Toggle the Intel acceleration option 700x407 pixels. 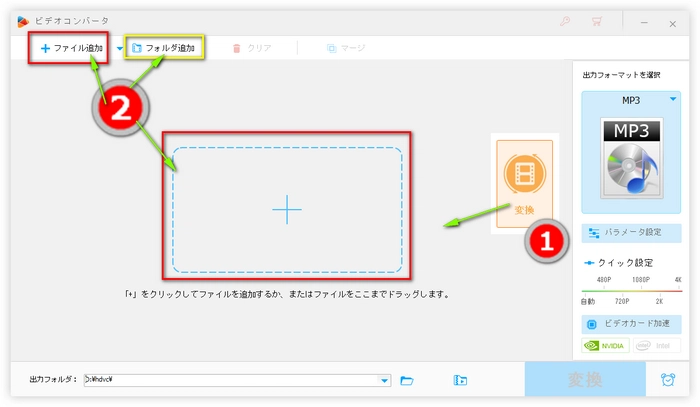(656, 345)
